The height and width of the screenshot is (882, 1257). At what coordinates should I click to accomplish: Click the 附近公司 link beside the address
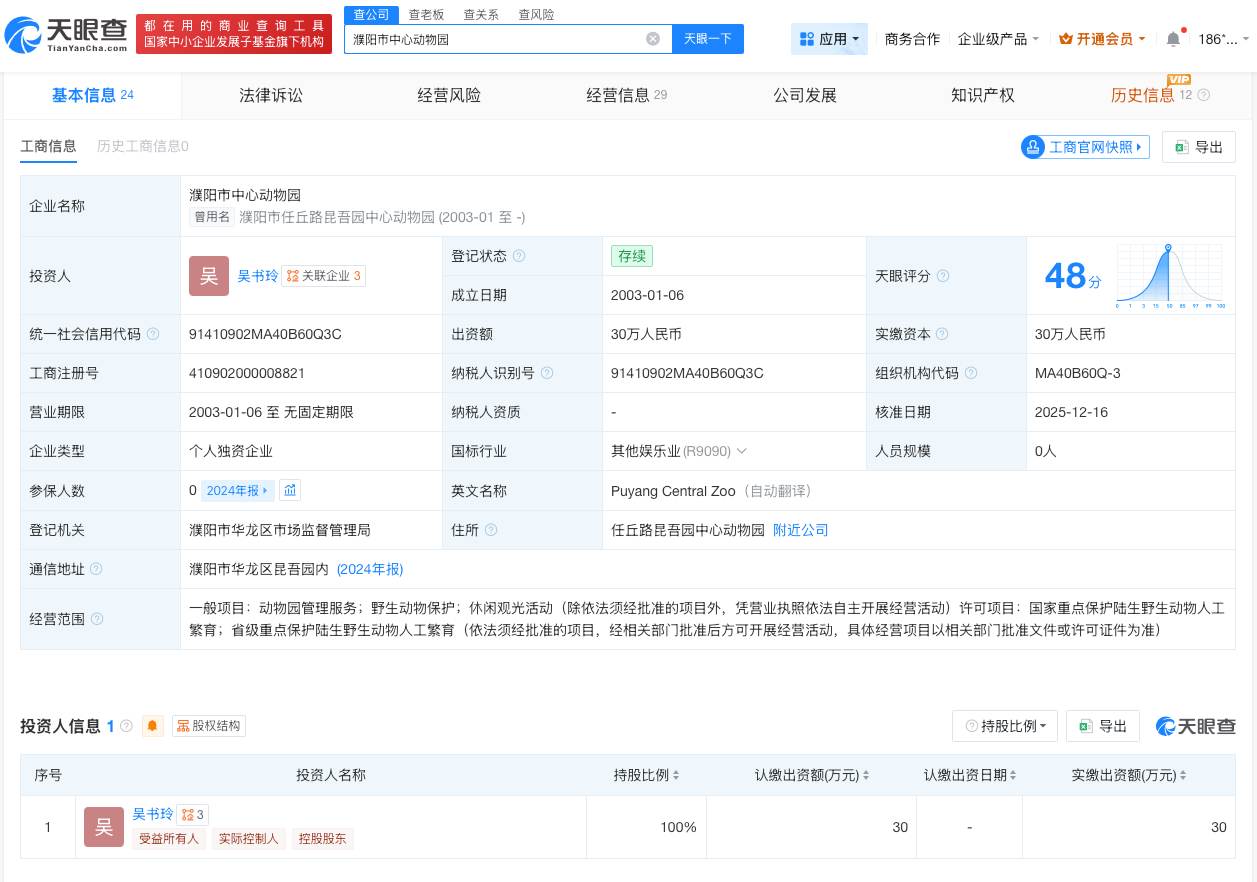[800, 530]
